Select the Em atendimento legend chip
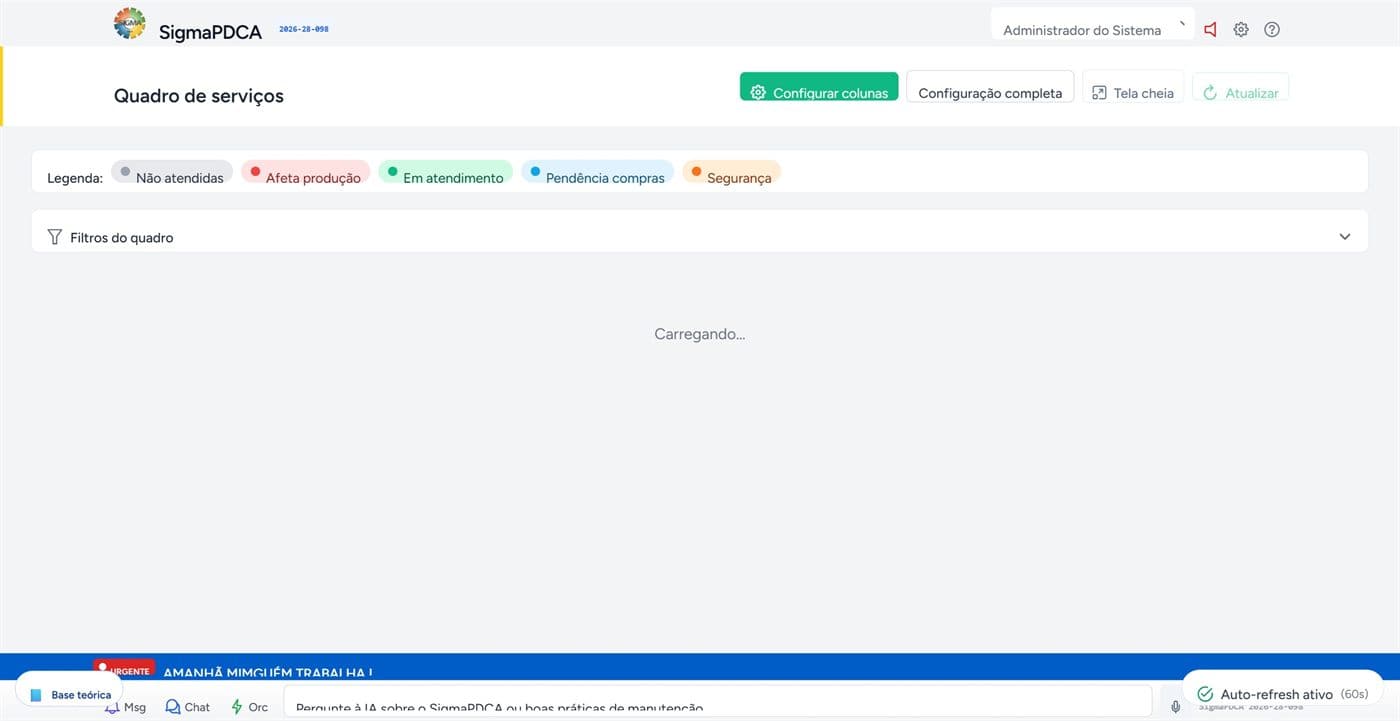Screen dimensions: 1400x721 coord(445,173)
